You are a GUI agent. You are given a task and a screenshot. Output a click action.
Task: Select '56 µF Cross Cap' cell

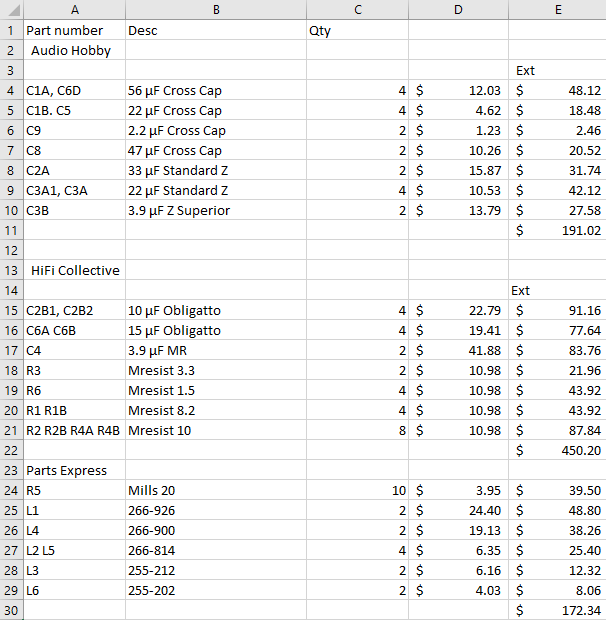click(x=216, y=90)
